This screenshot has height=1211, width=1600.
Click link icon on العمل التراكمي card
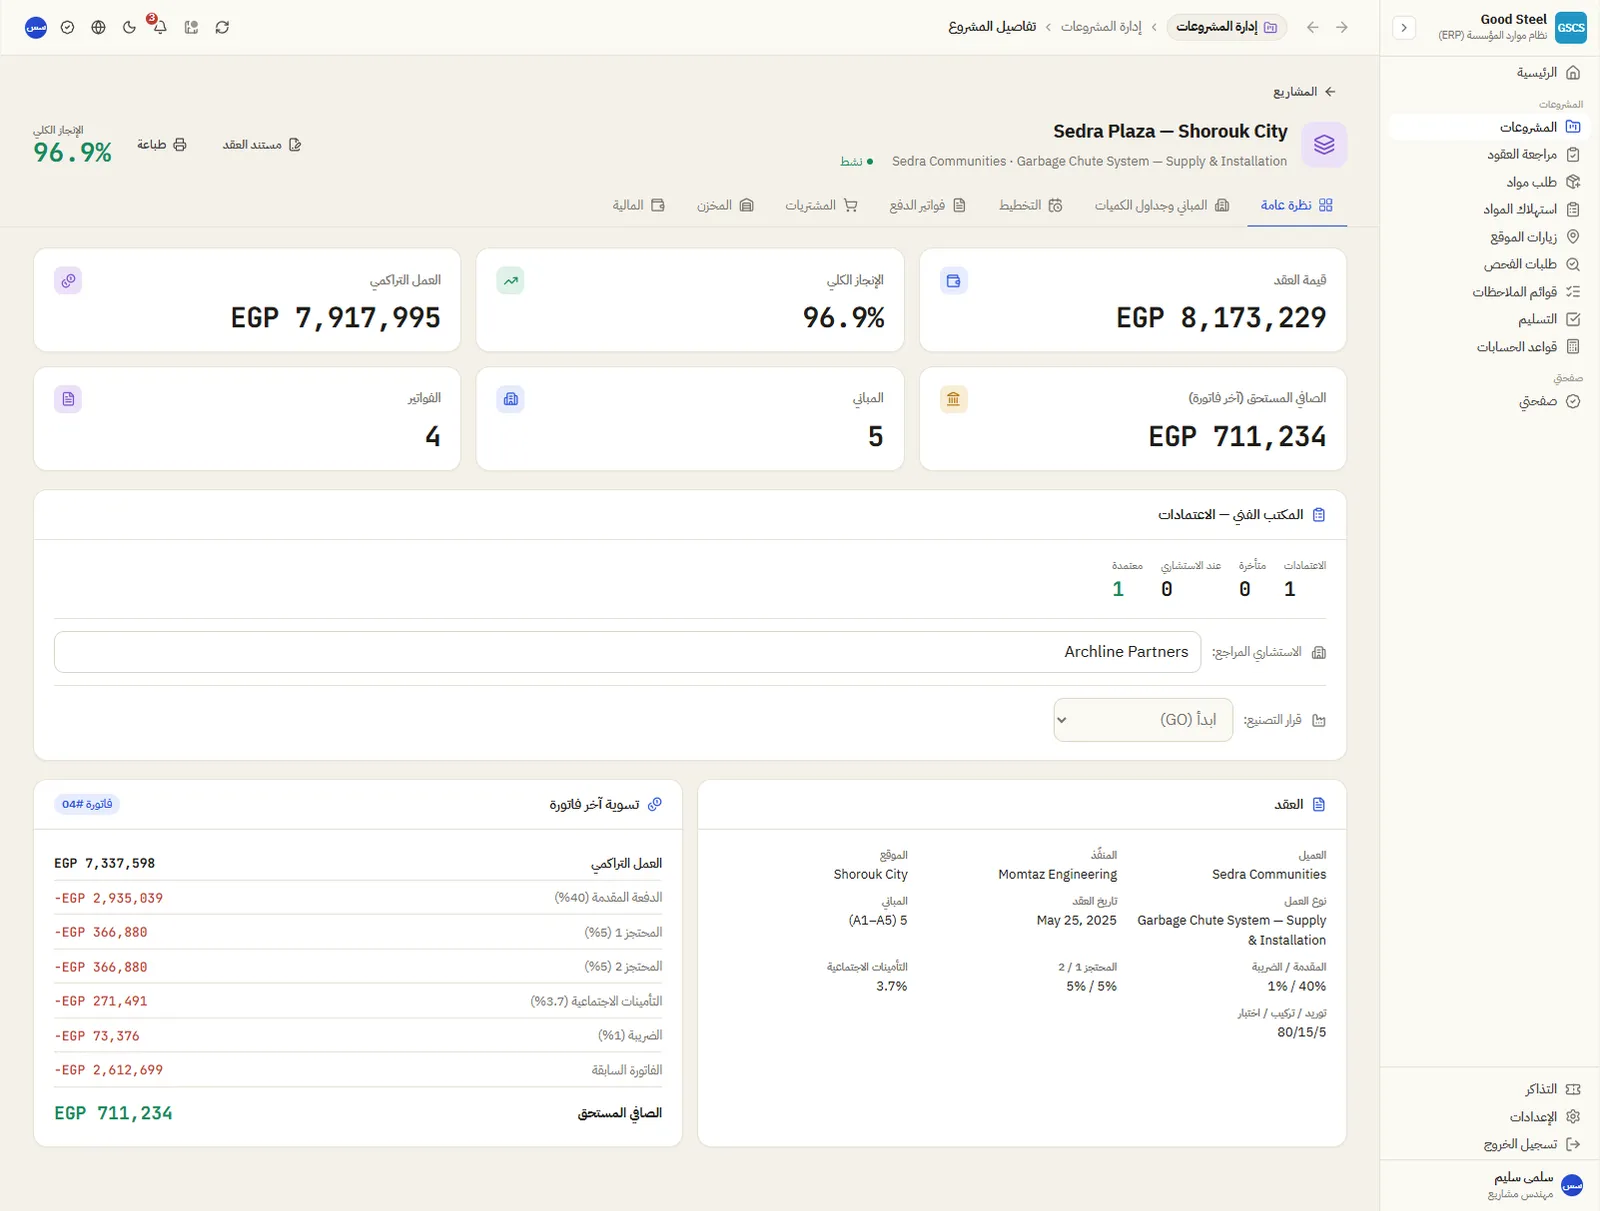click(x=68, y=281)
